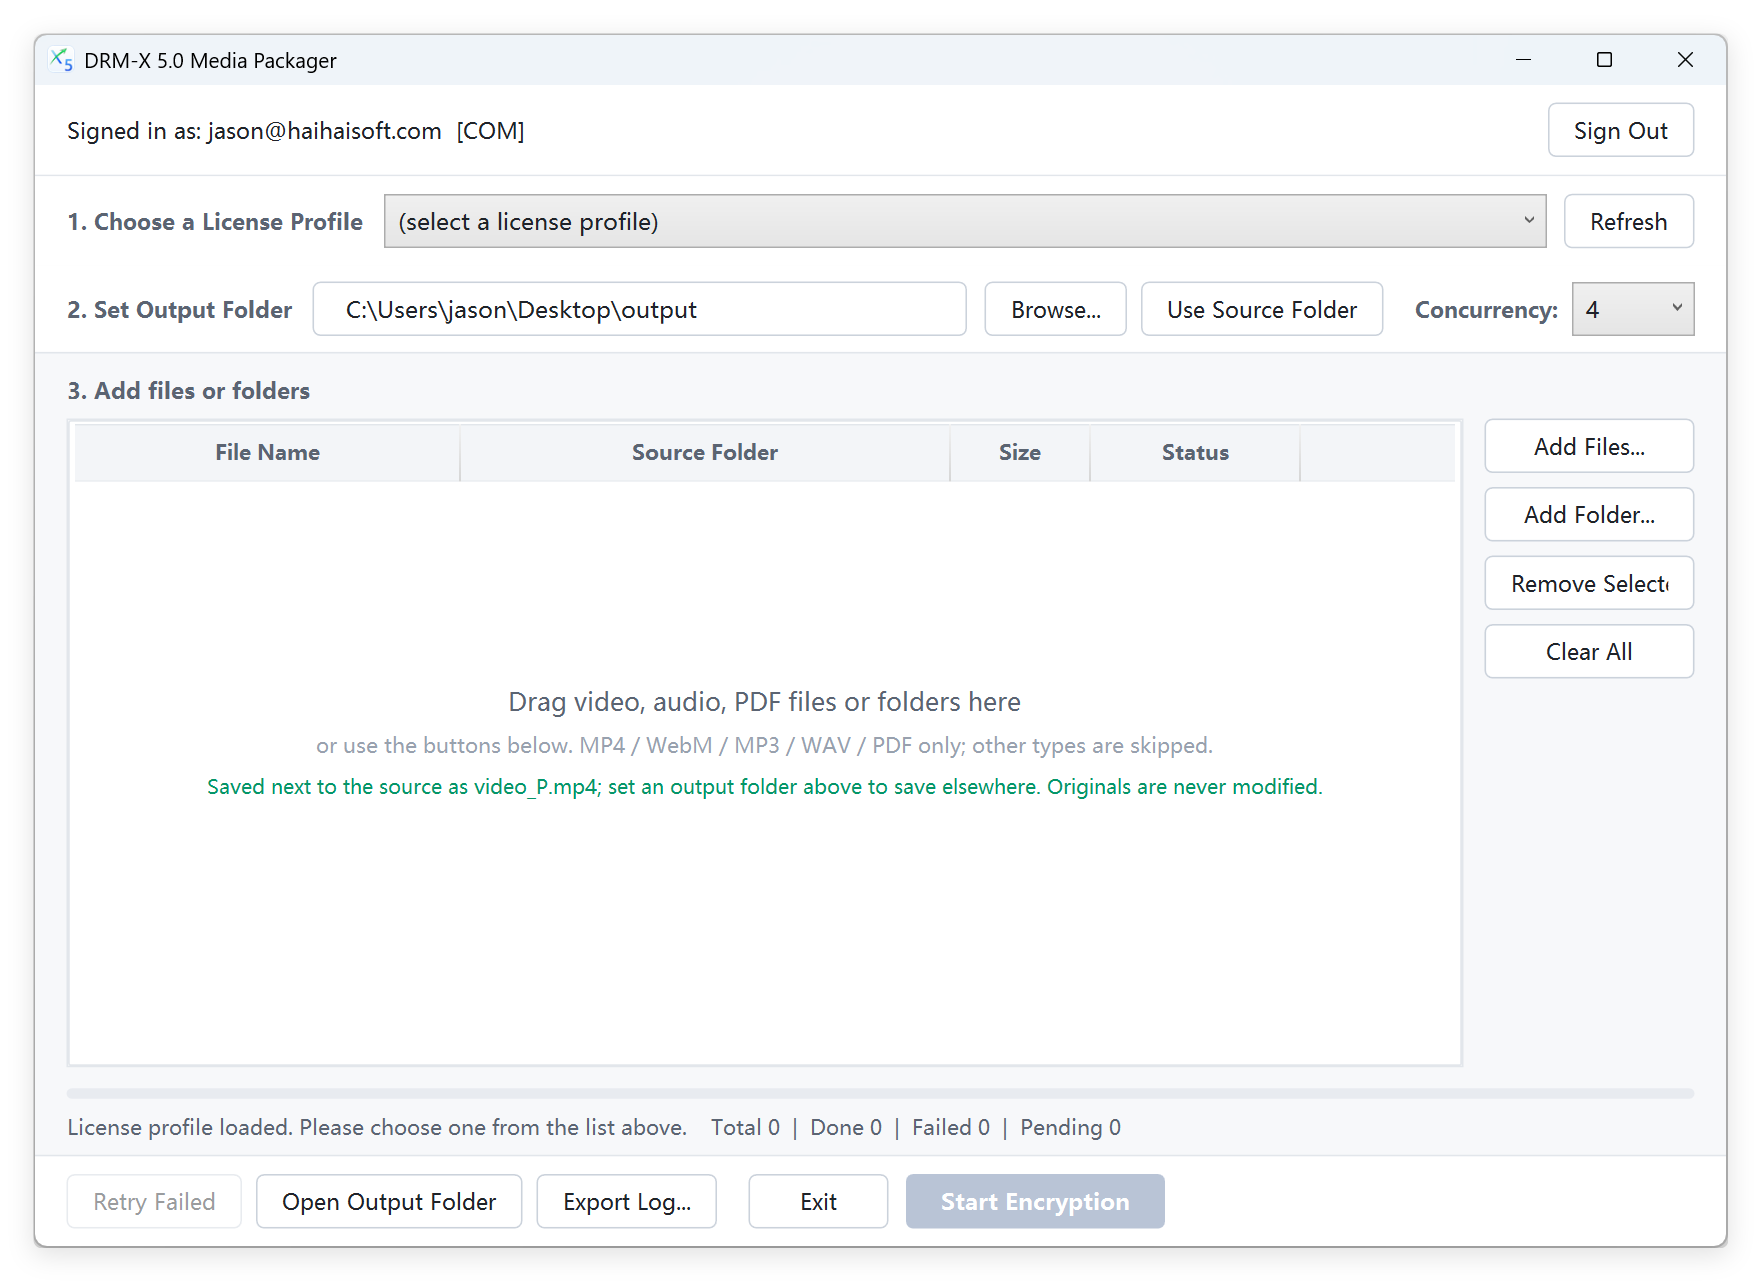This screenshot has height=1281, width=1761.
Task: Click 'Drag video, audio, PDF files or folders here'
Action: (x=764, y=701)
